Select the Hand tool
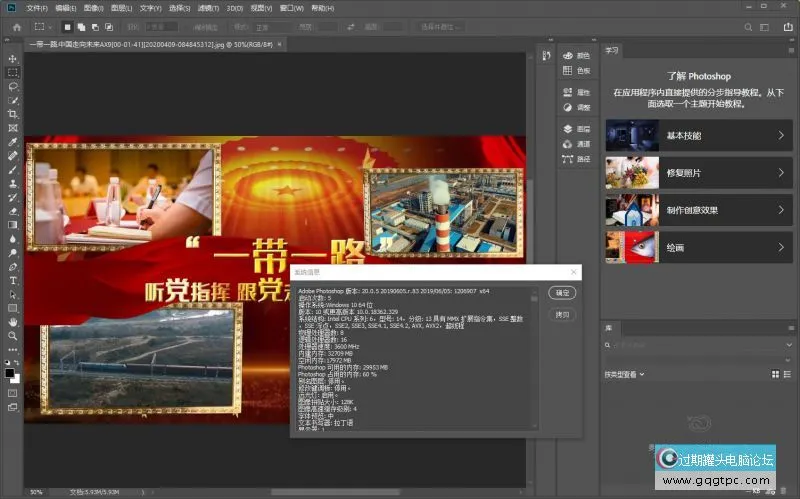 13,322
